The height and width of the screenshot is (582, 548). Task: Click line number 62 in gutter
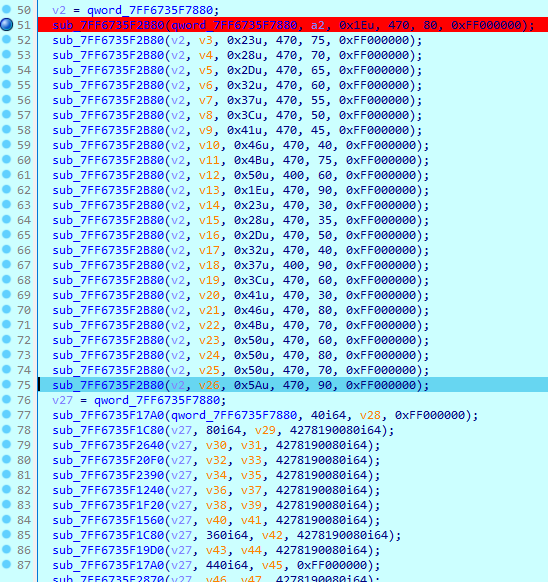pyautogui.click(x=24, y=190)
